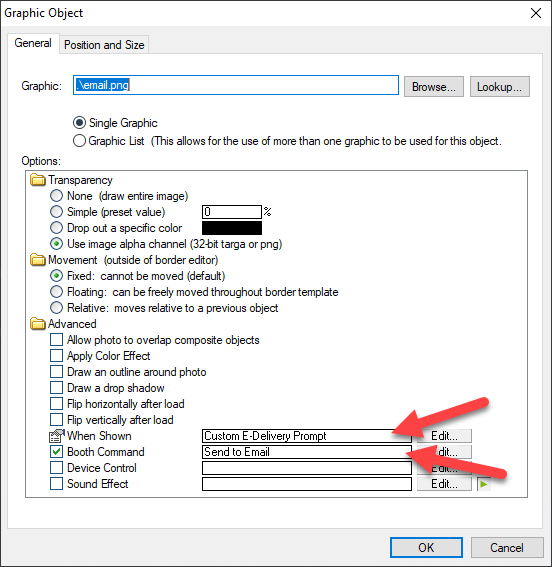
Task: Click the Advanced folder icon
Action: (x=38, y=324)
